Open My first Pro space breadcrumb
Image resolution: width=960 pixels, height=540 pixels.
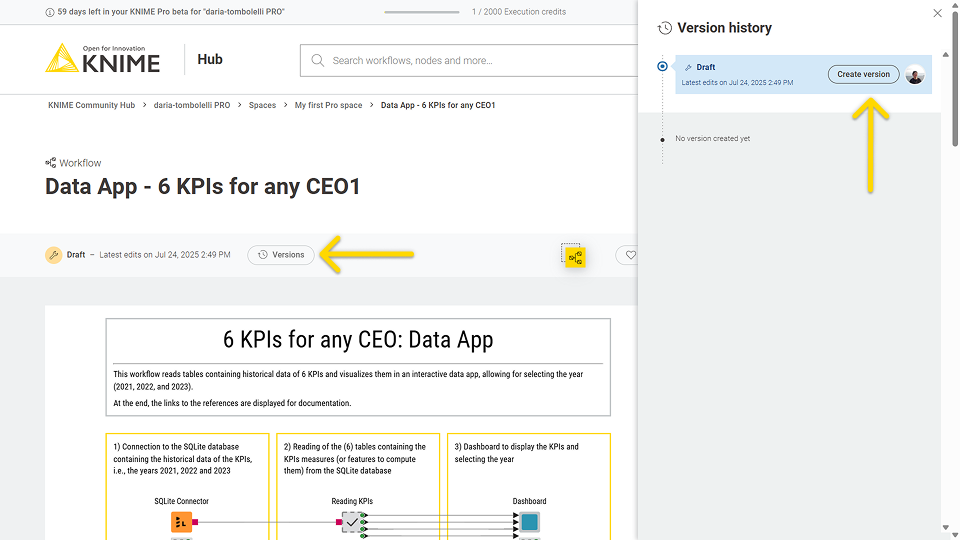328,105
